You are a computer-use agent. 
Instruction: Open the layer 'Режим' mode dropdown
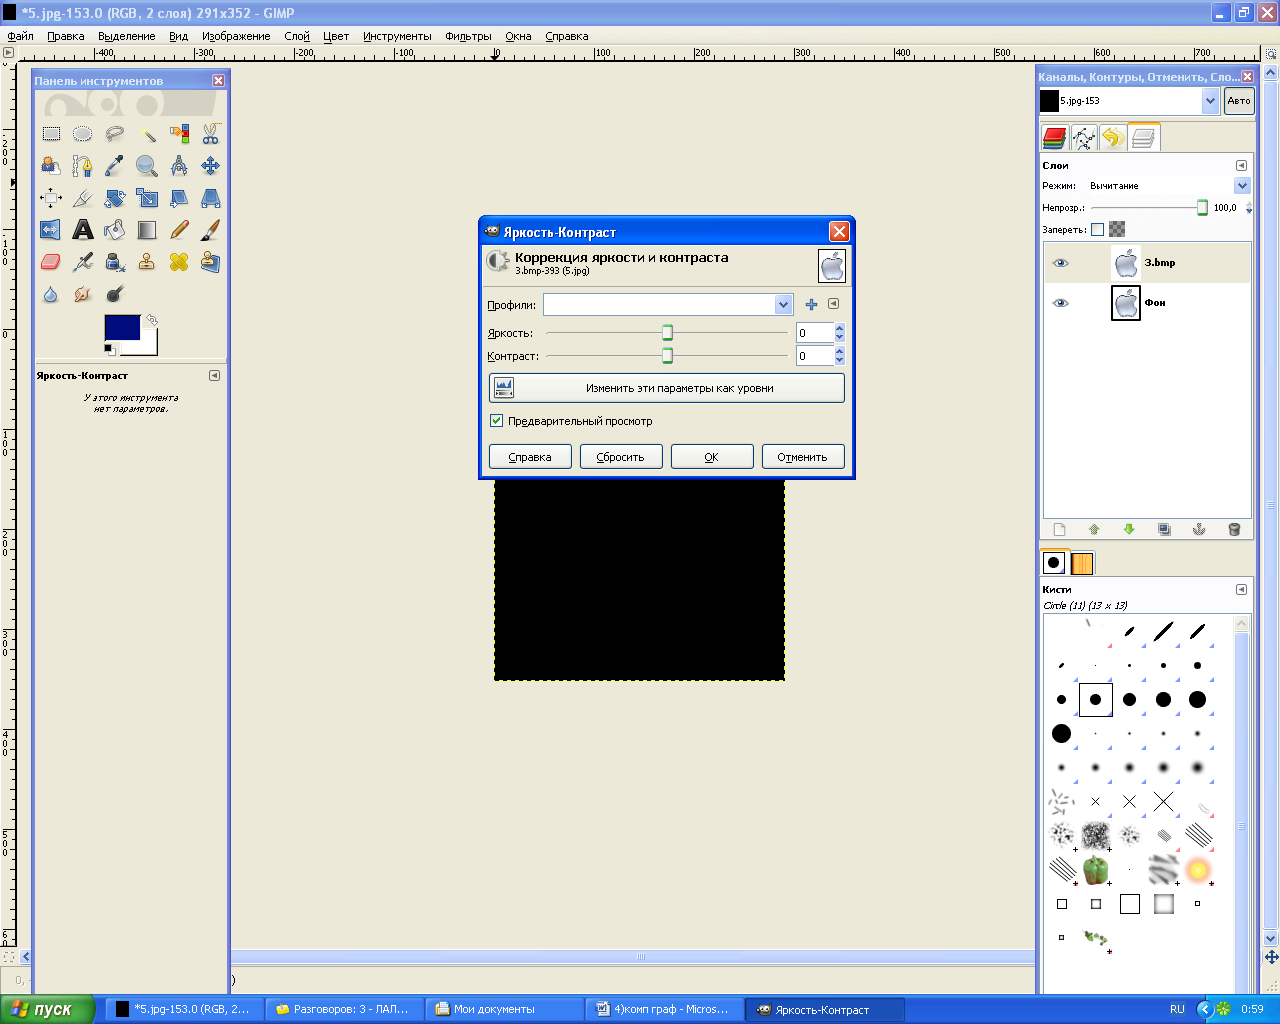point(1242,186)
